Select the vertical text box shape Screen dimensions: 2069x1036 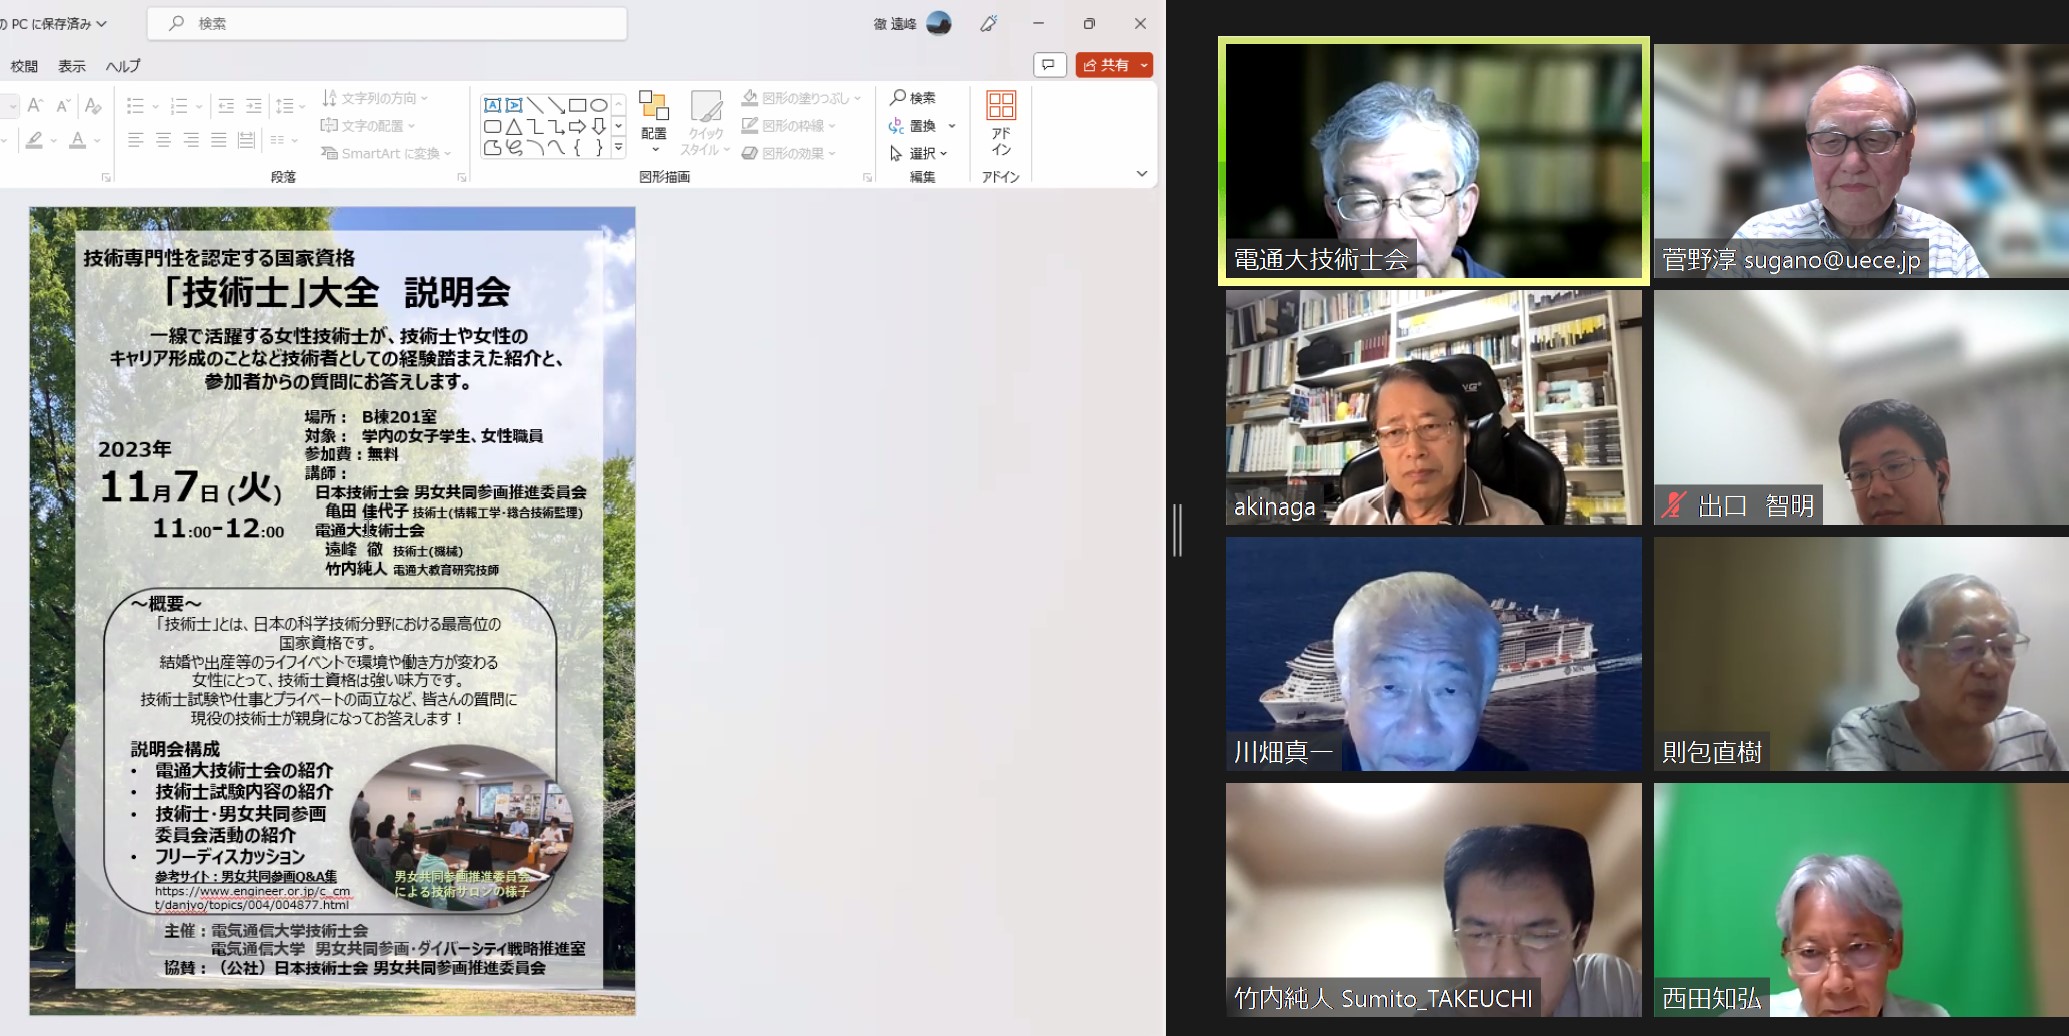click(x=514, y=105)
